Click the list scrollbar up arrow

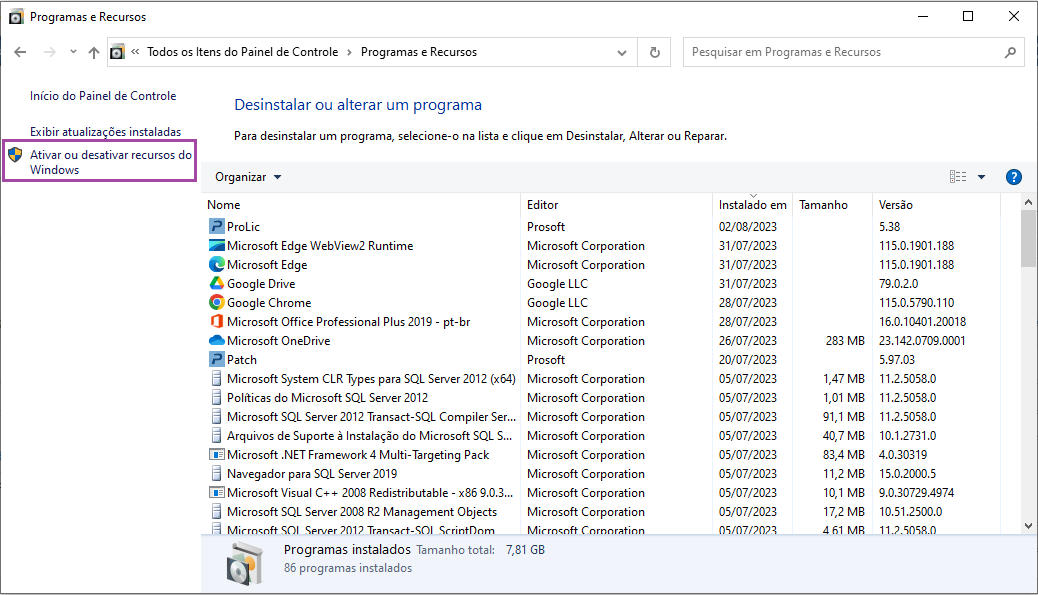pos(1028,202)
